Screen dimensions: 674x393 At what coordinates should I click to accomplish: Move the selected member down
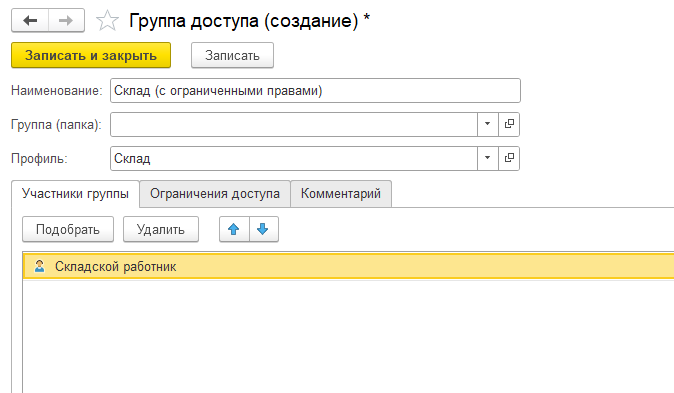[x=263, y=229]
